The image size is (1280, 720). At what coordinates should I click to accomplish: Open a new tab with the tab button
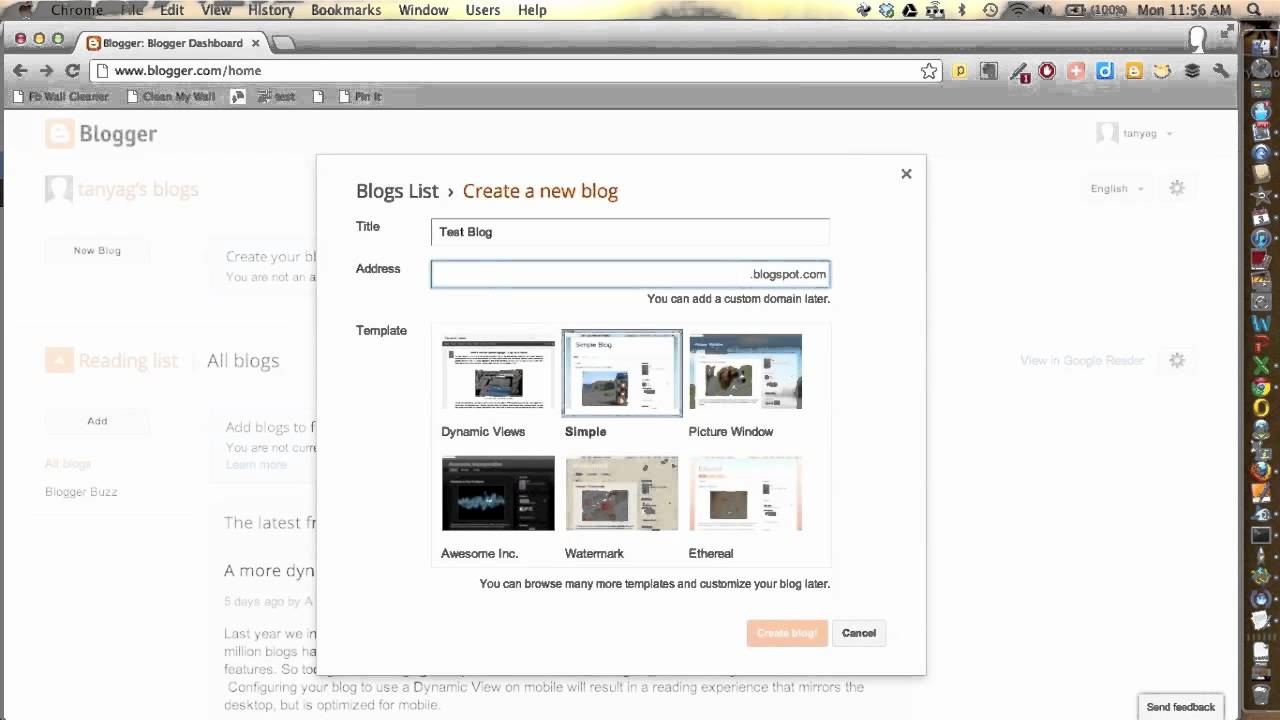click(283, 43)
